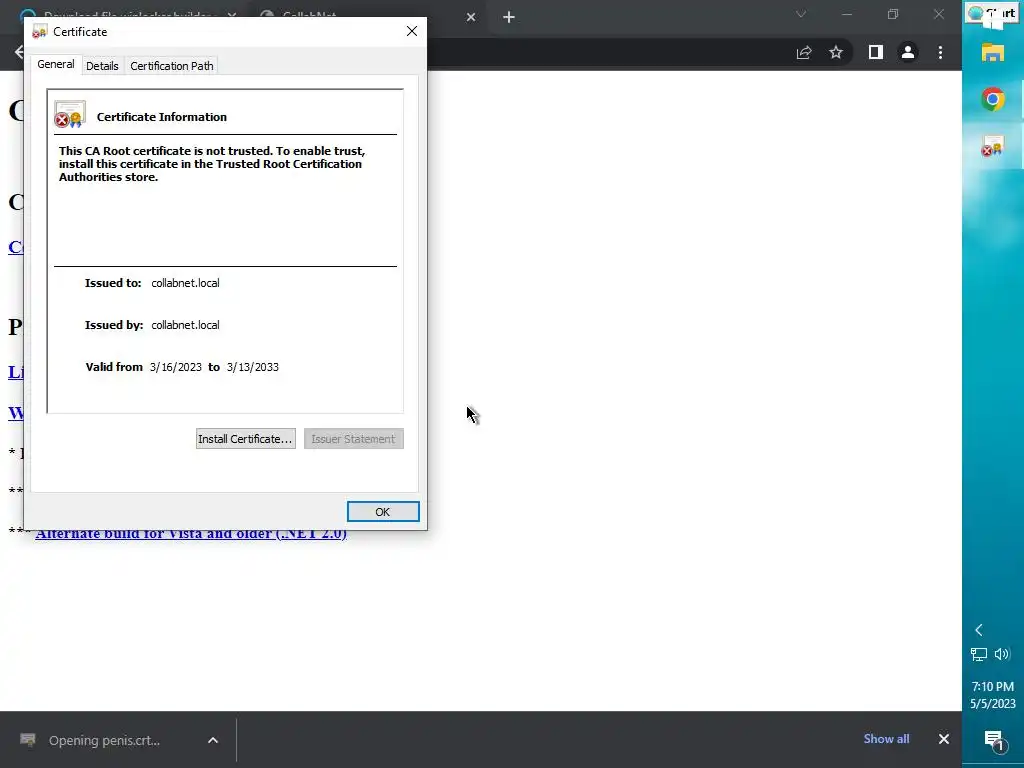The image size is (1024, 768).
Task: Bookmark this page with the star icon
Action: (836, 53)
